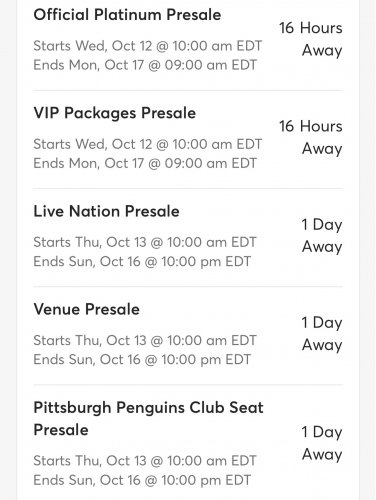Tap Penguins Club Seat '1 Day Away' label

click(322, 443)
